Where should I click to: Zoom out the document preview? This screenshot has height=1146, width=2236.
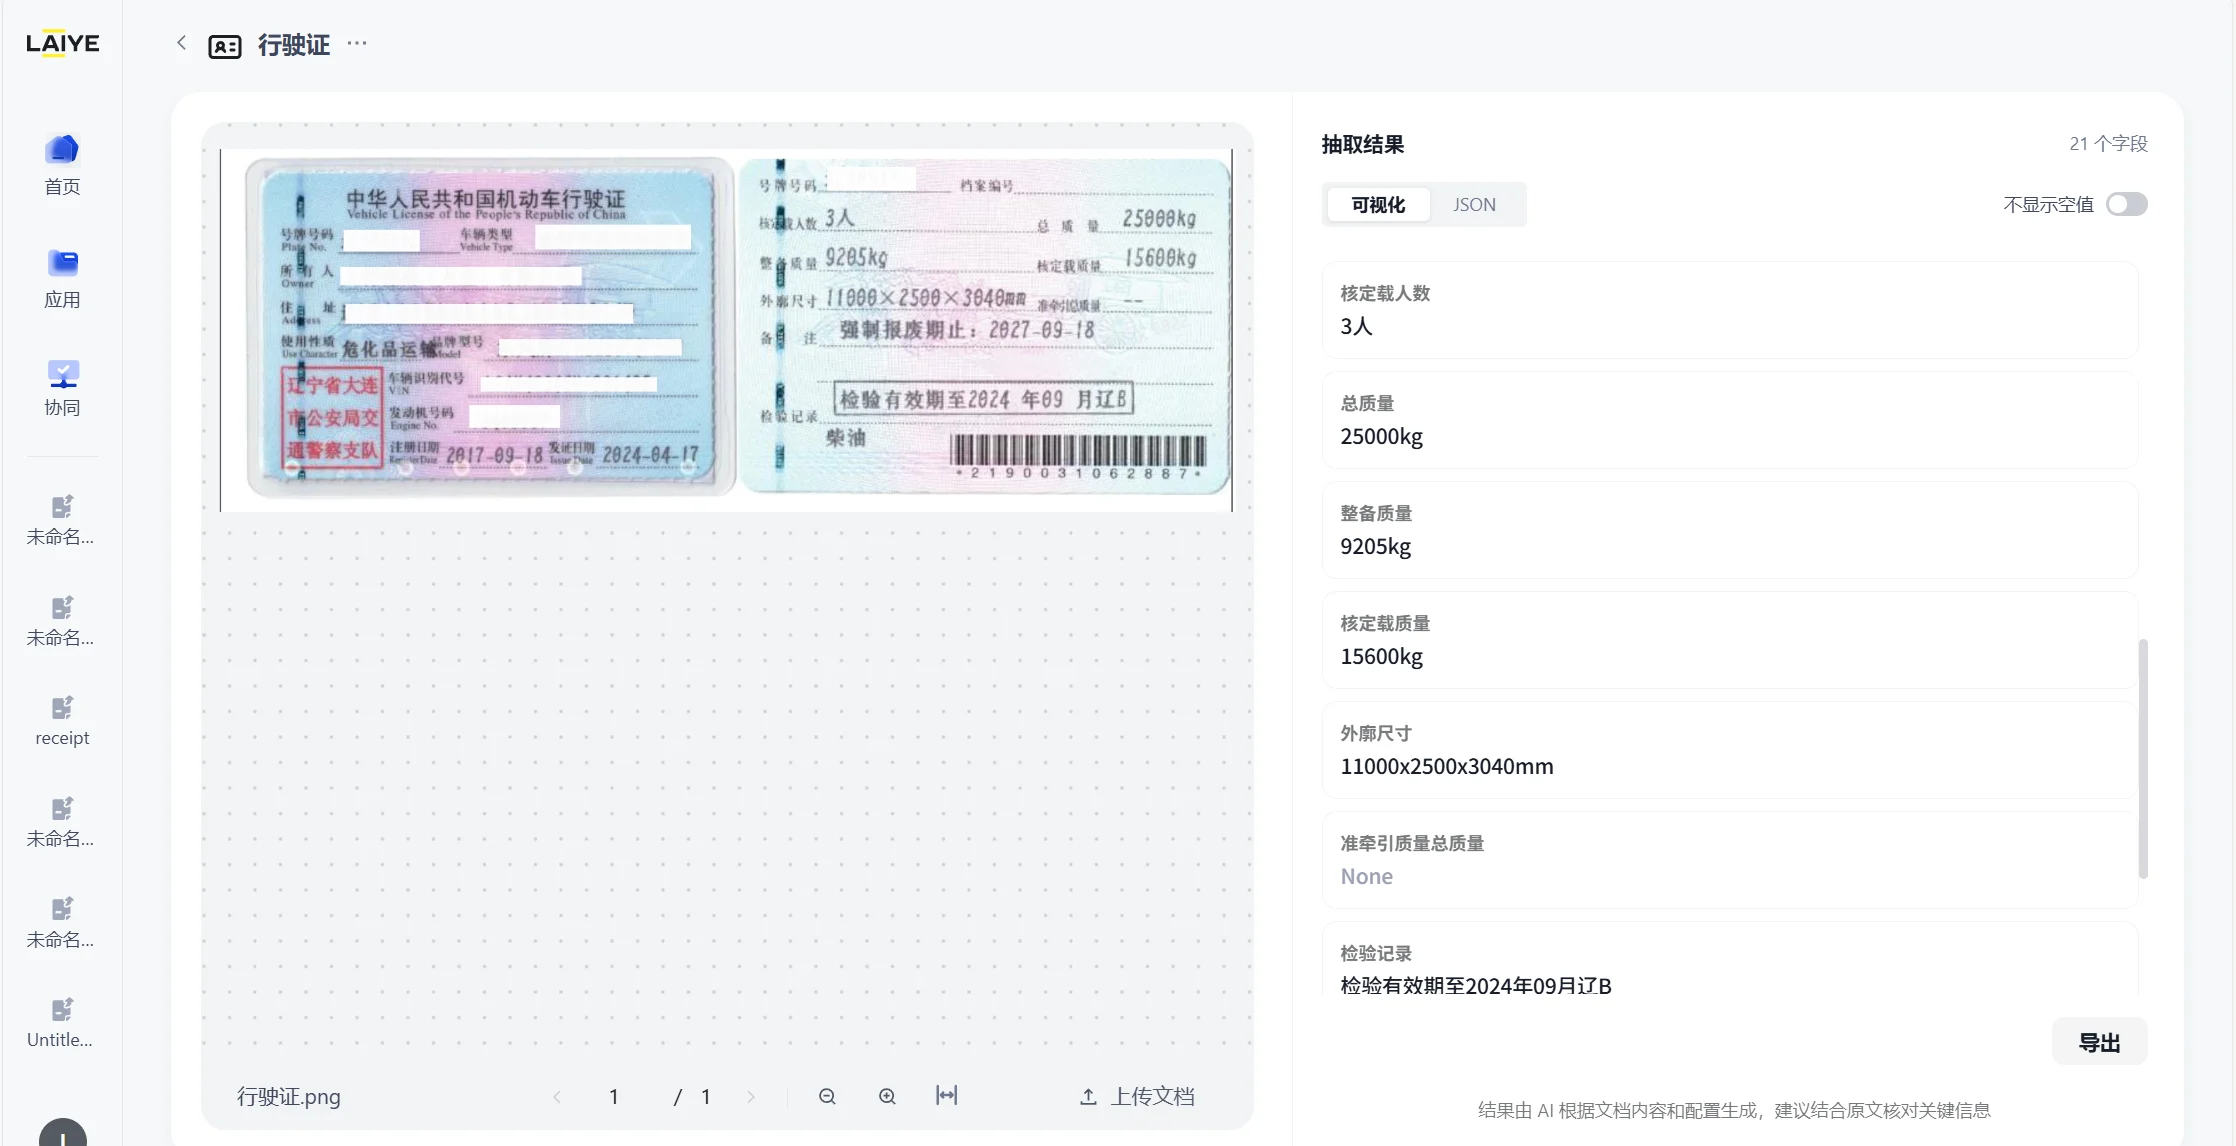[827, 1096]
